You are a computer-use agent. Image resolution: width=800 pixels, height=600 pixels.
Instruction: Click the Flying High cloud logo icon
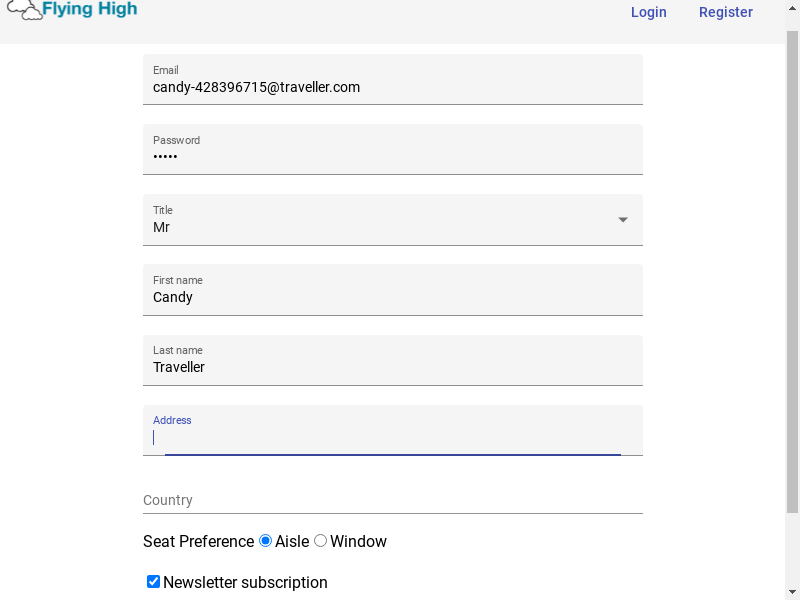[x=24, y=10]
